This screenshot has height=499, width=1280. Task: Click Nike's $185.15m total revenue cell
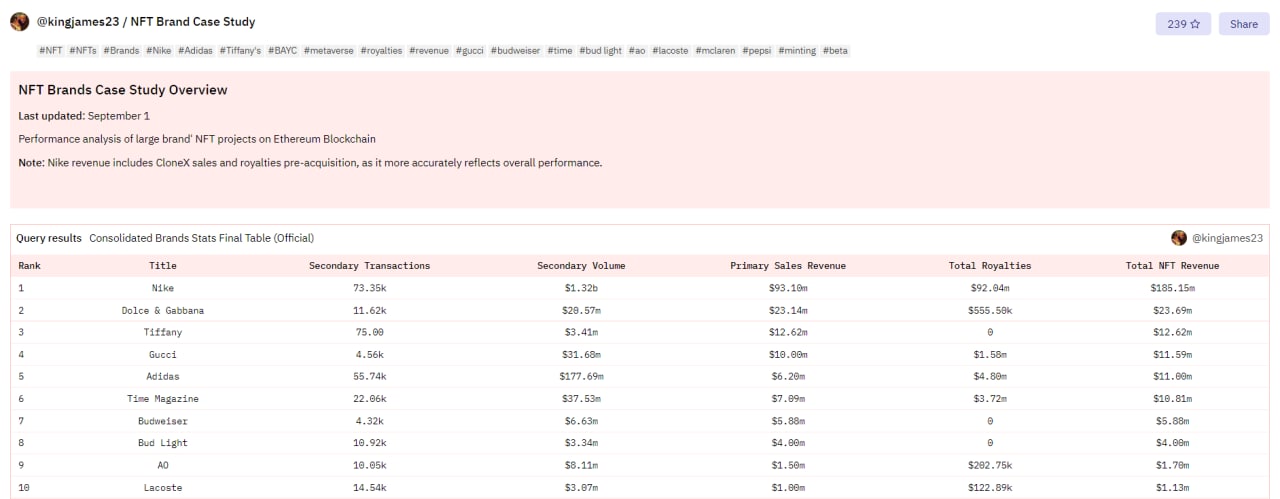tap(1172, 288)
